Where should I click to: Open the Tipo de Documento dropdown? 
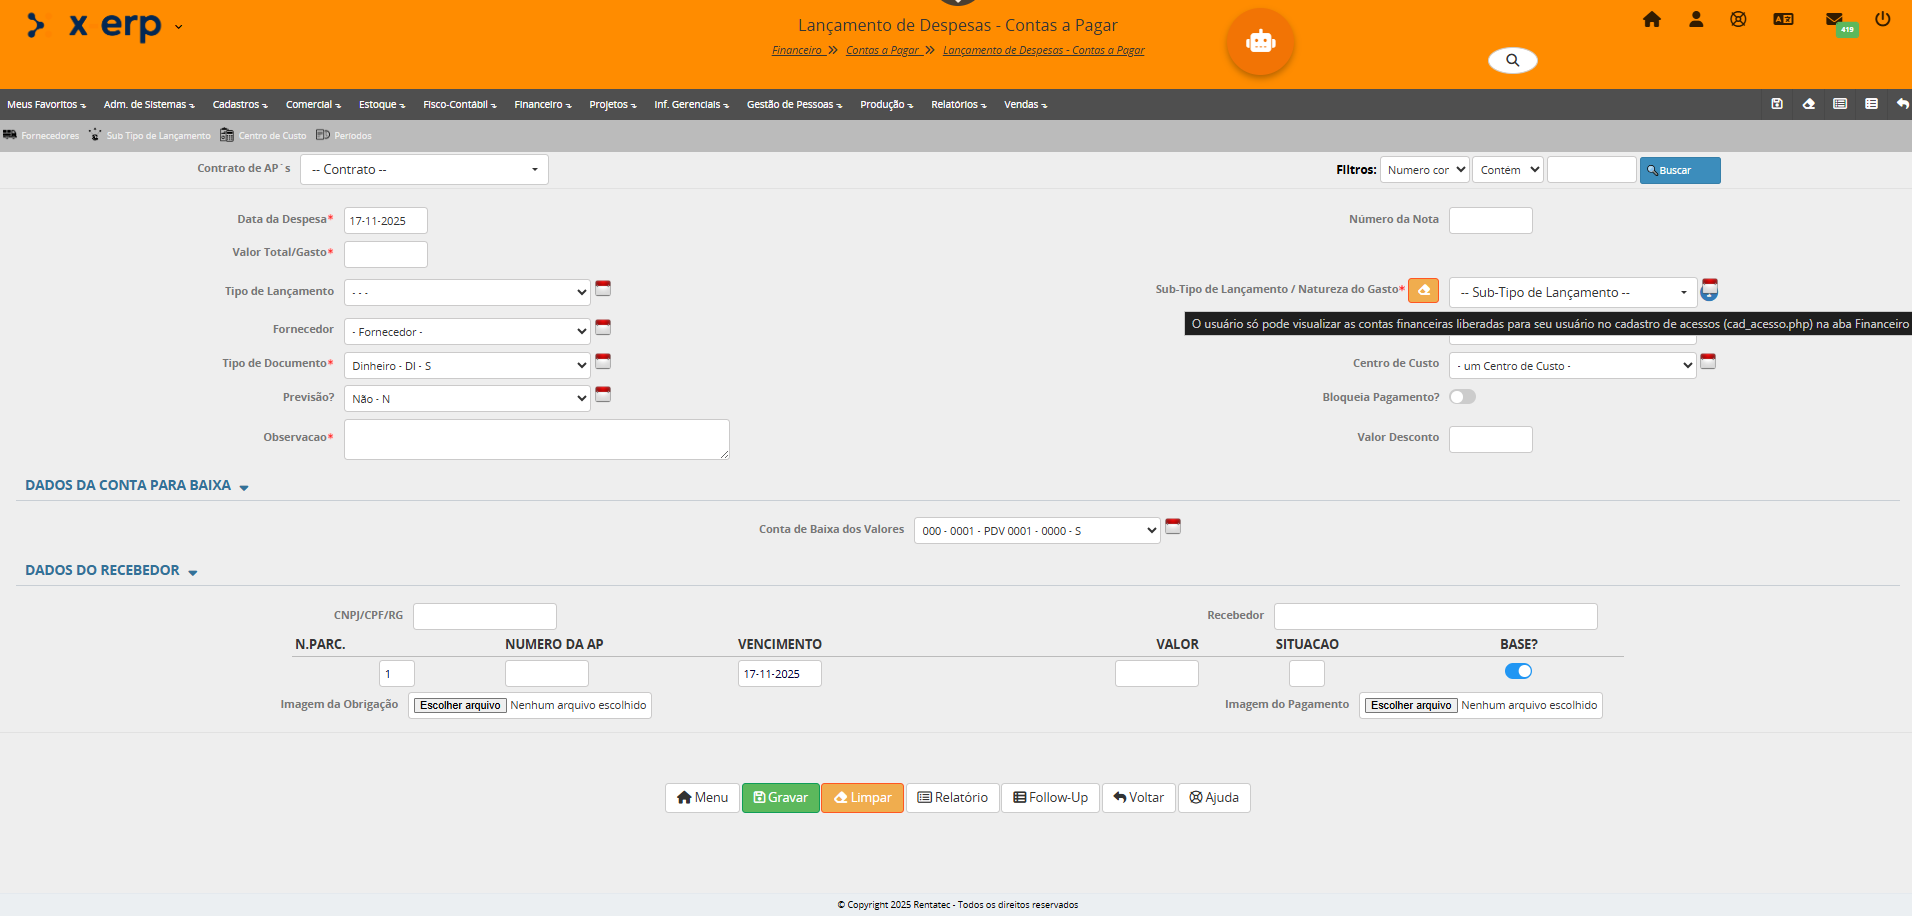[467, 366]
